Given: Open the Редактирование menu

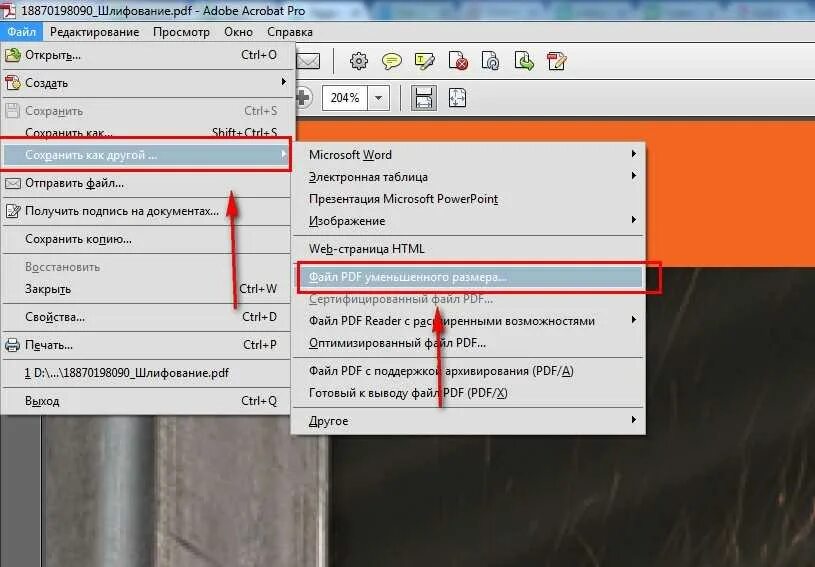Looking at the screenshot, I should pyautogui.click(x=95, y=32).
